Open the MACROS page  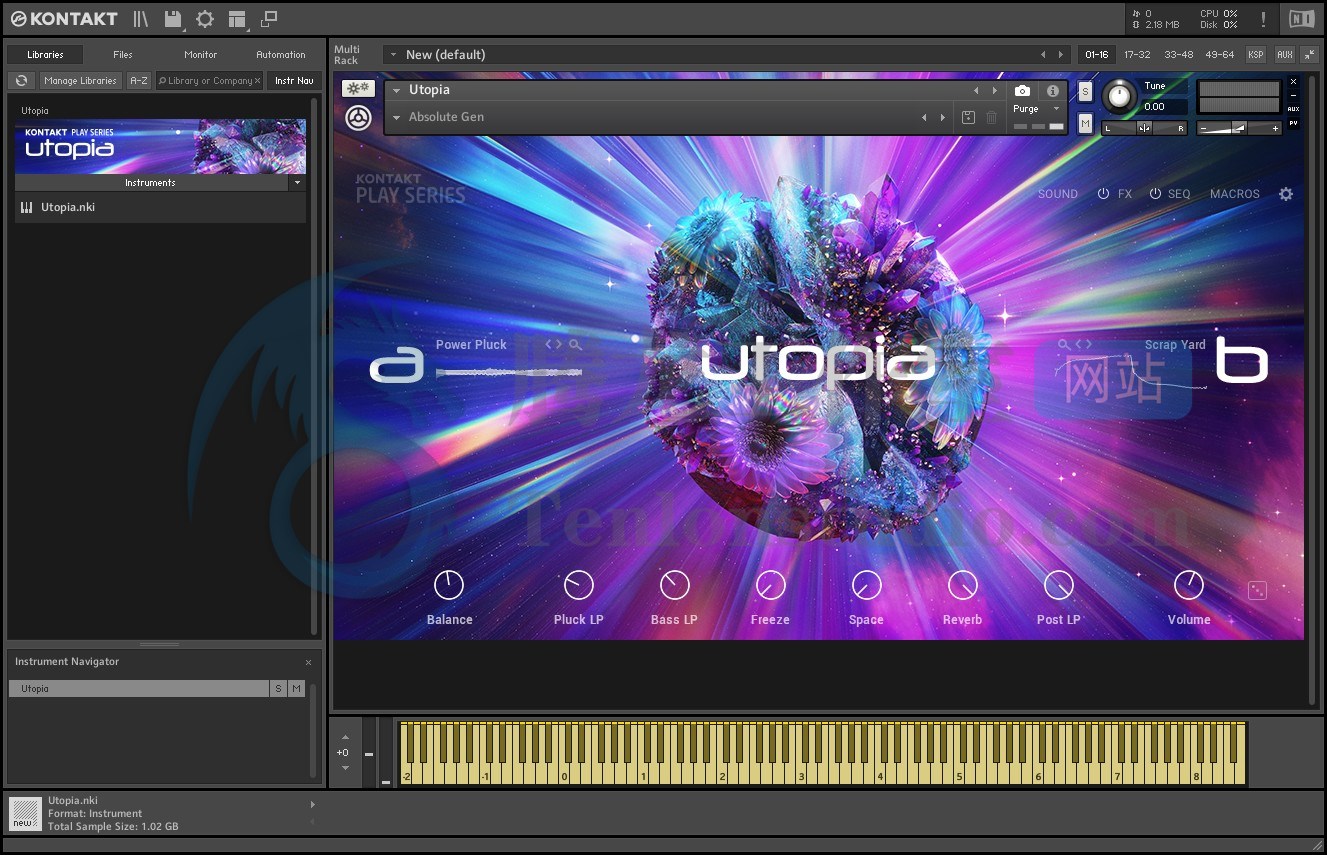[1235, 194]
